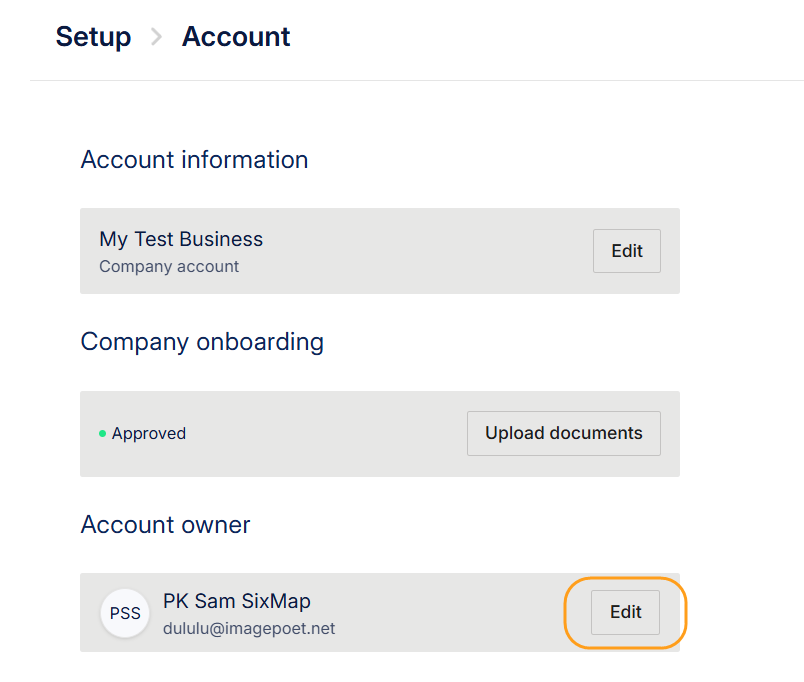Select the Company onboarding heading

(202, 342)
